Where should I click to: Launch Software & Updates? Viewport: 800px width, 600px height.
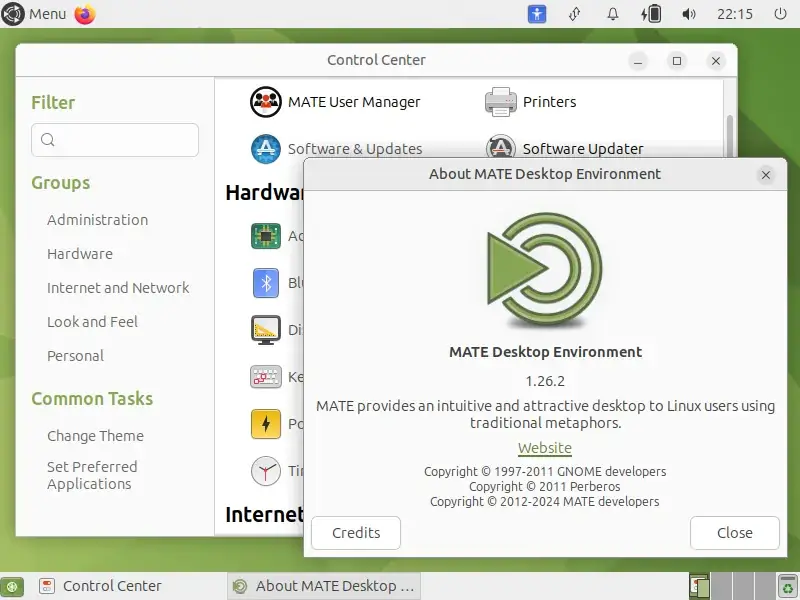click(x=357, y=148)
